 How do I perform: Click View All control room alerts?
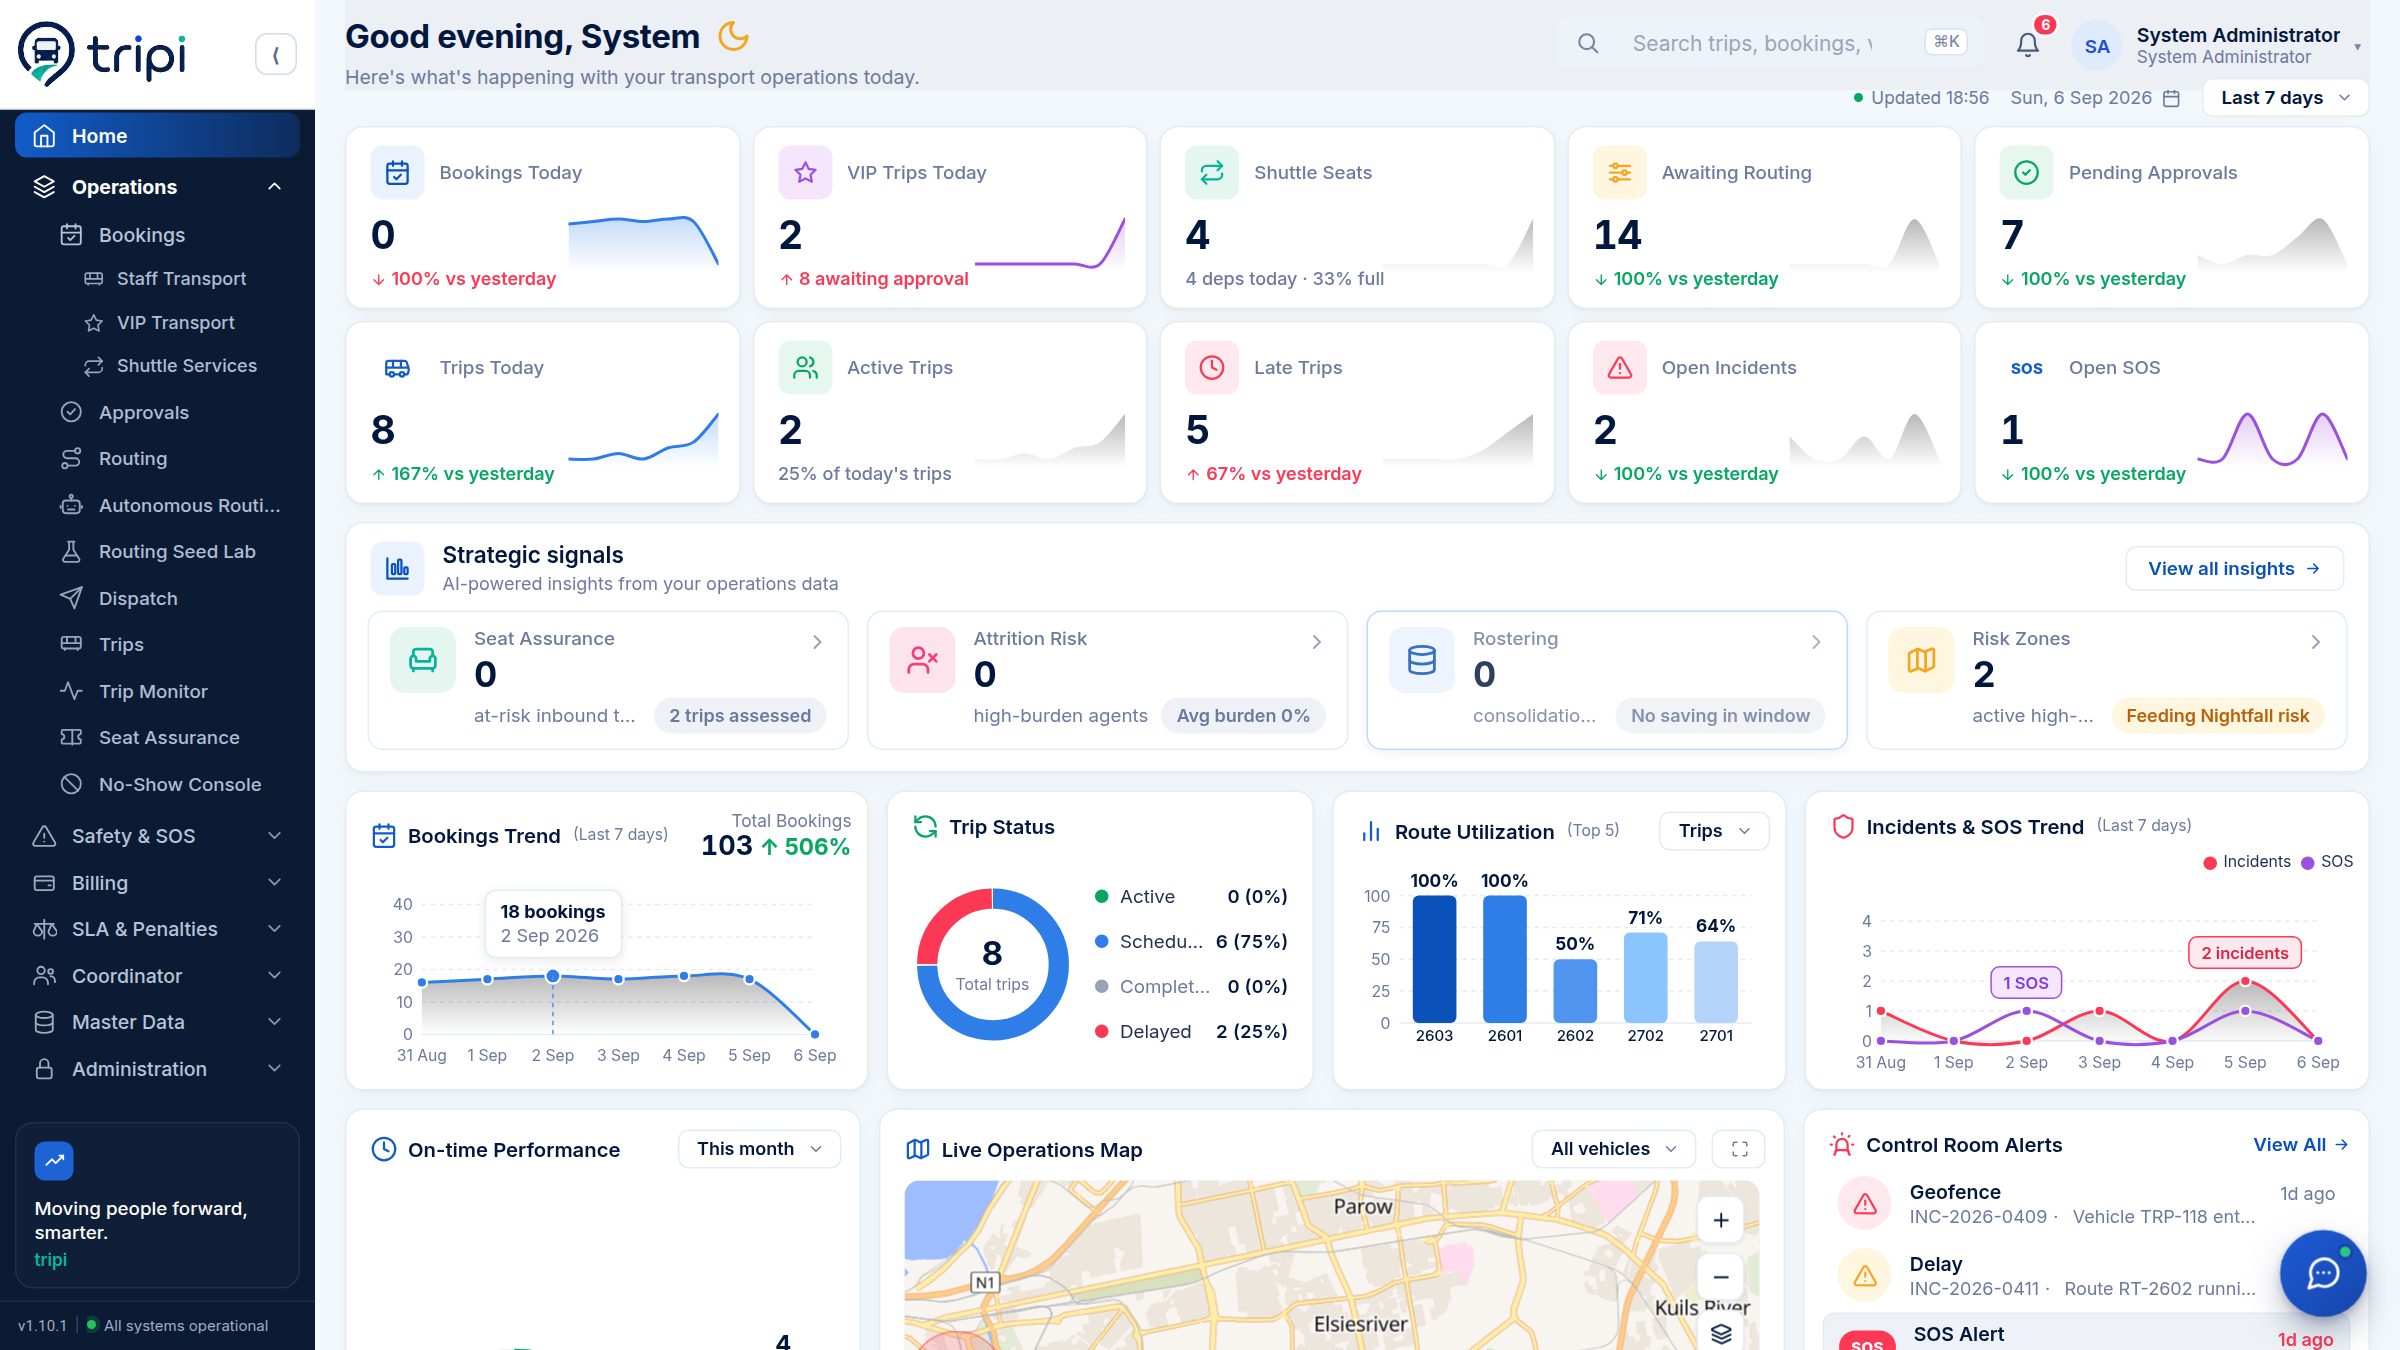2300,1144
